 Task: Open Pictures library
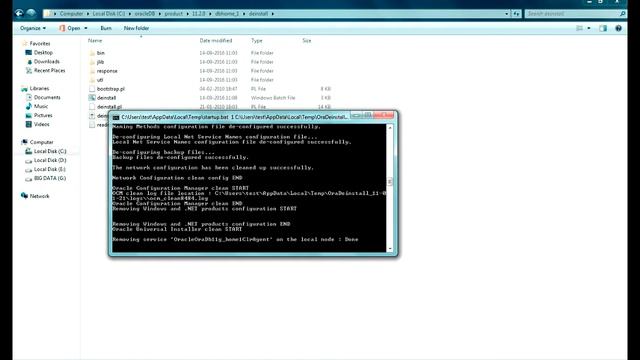click(43, 116)
